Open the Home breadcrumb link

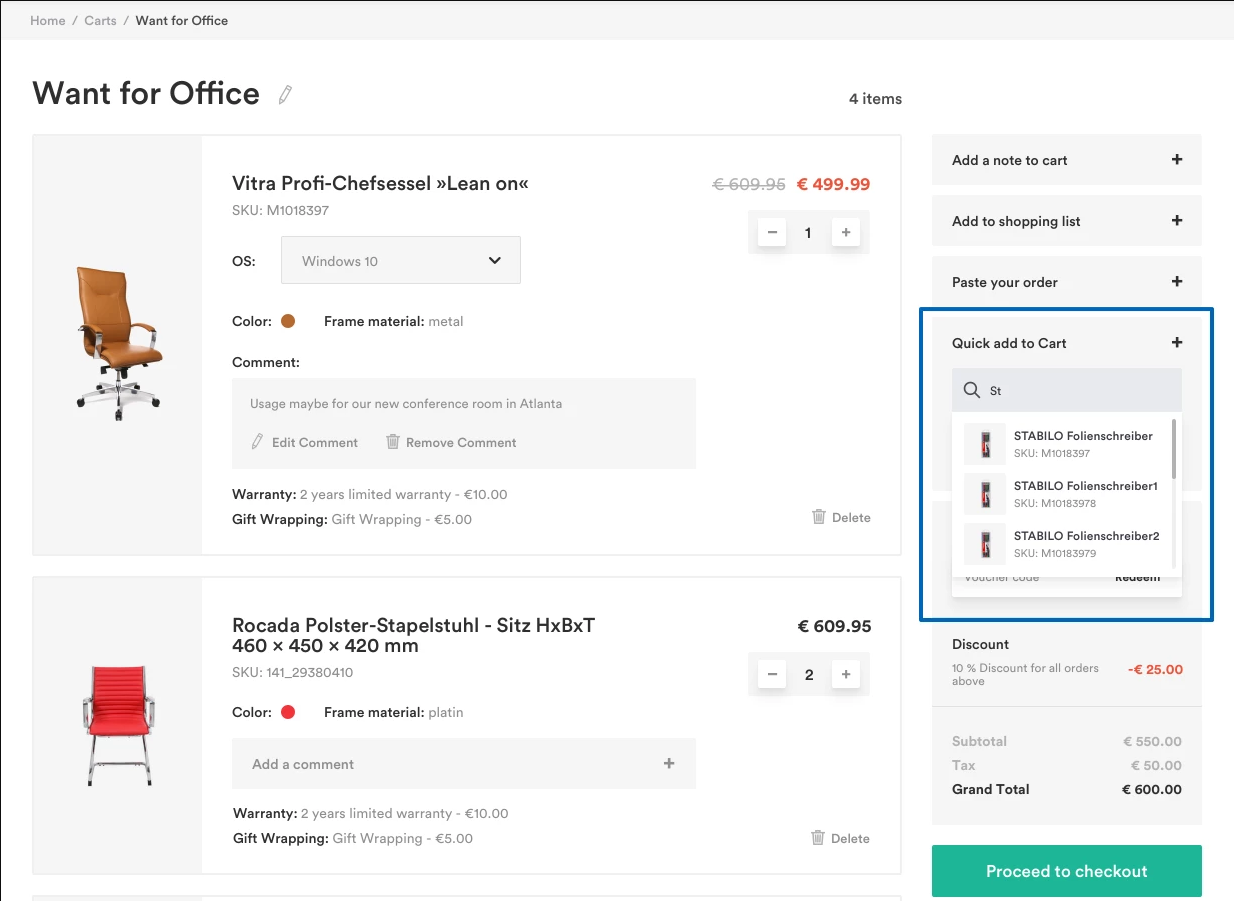(48, 20)
